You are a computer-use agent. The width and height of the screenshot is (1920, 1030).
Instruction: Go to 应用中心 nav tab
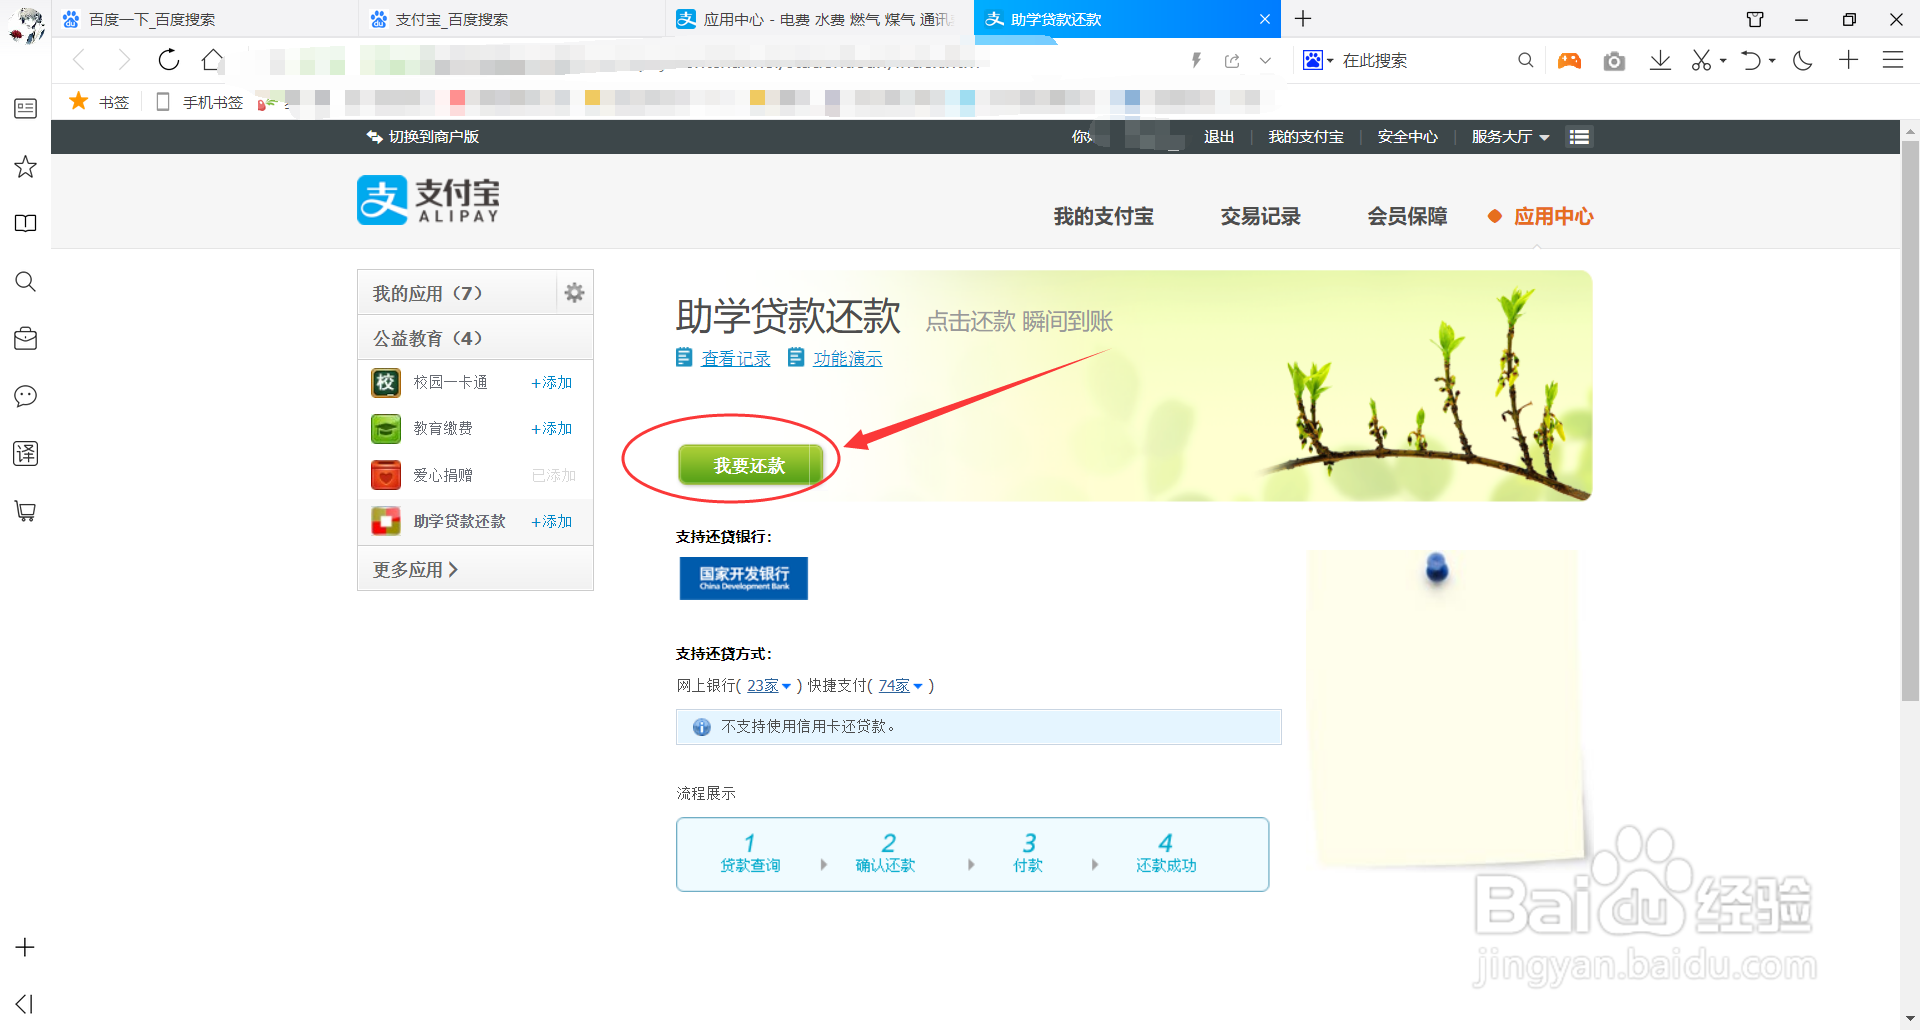pos(1553,216)
